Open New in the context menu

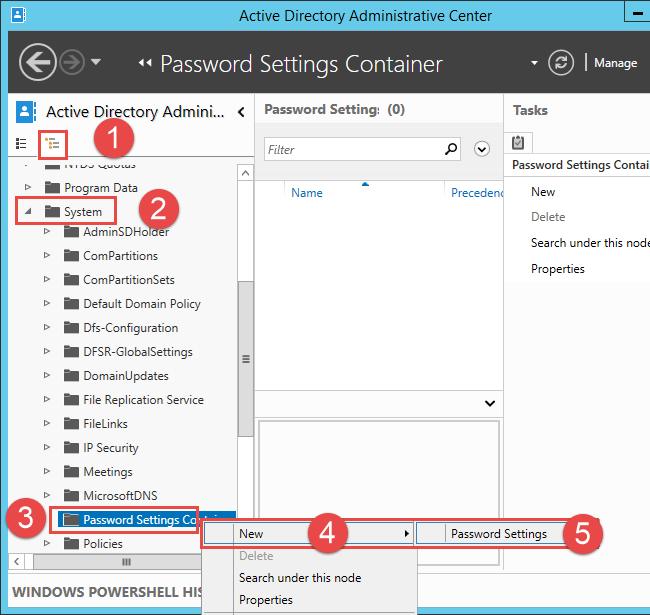308,534
